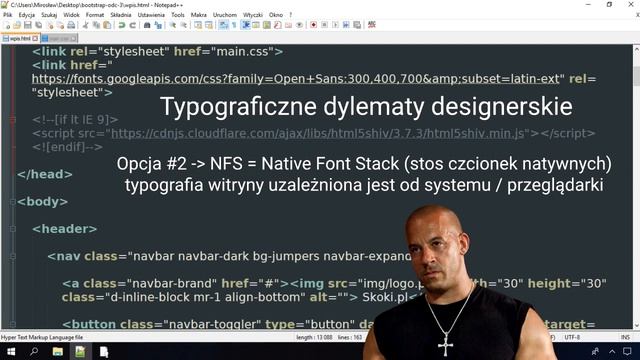Toggle show all characters pilcrow icon
Viewport: 640px width, 360px height.
(234, 25)
